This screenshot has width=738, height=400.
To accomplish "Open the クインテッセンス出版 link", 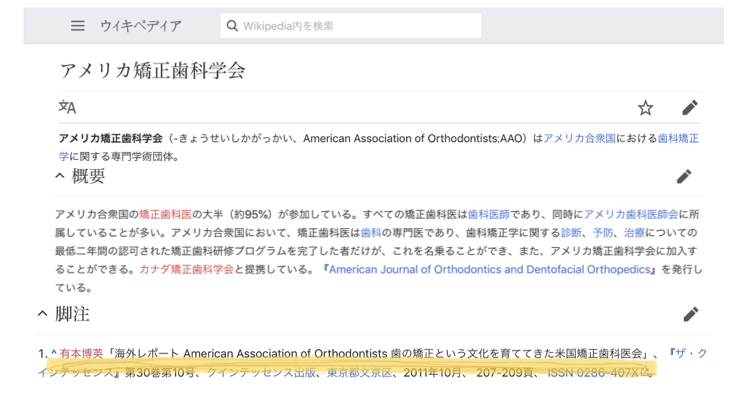I will point(261,373).
